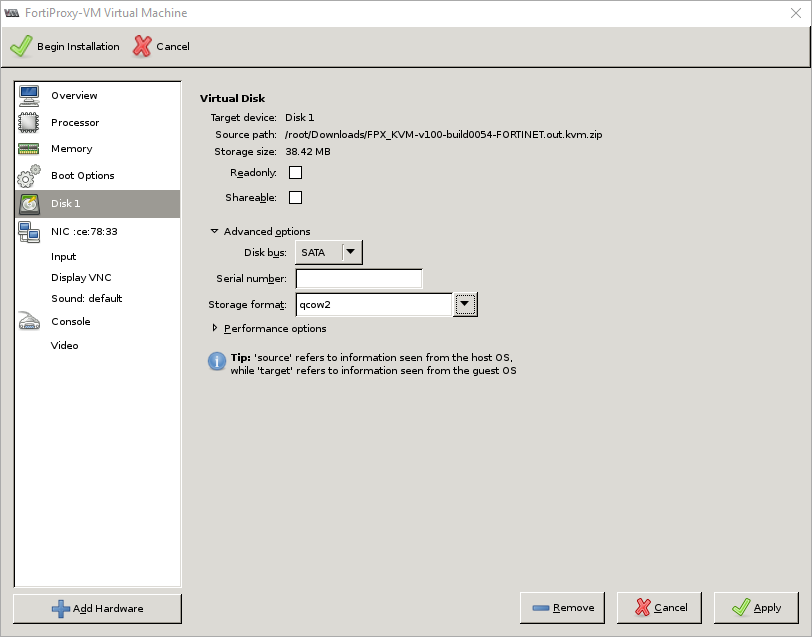Viewport: 812px width, 637px height.
Task: Switch to the Display VNC entry
Action: tap(80, 277)
